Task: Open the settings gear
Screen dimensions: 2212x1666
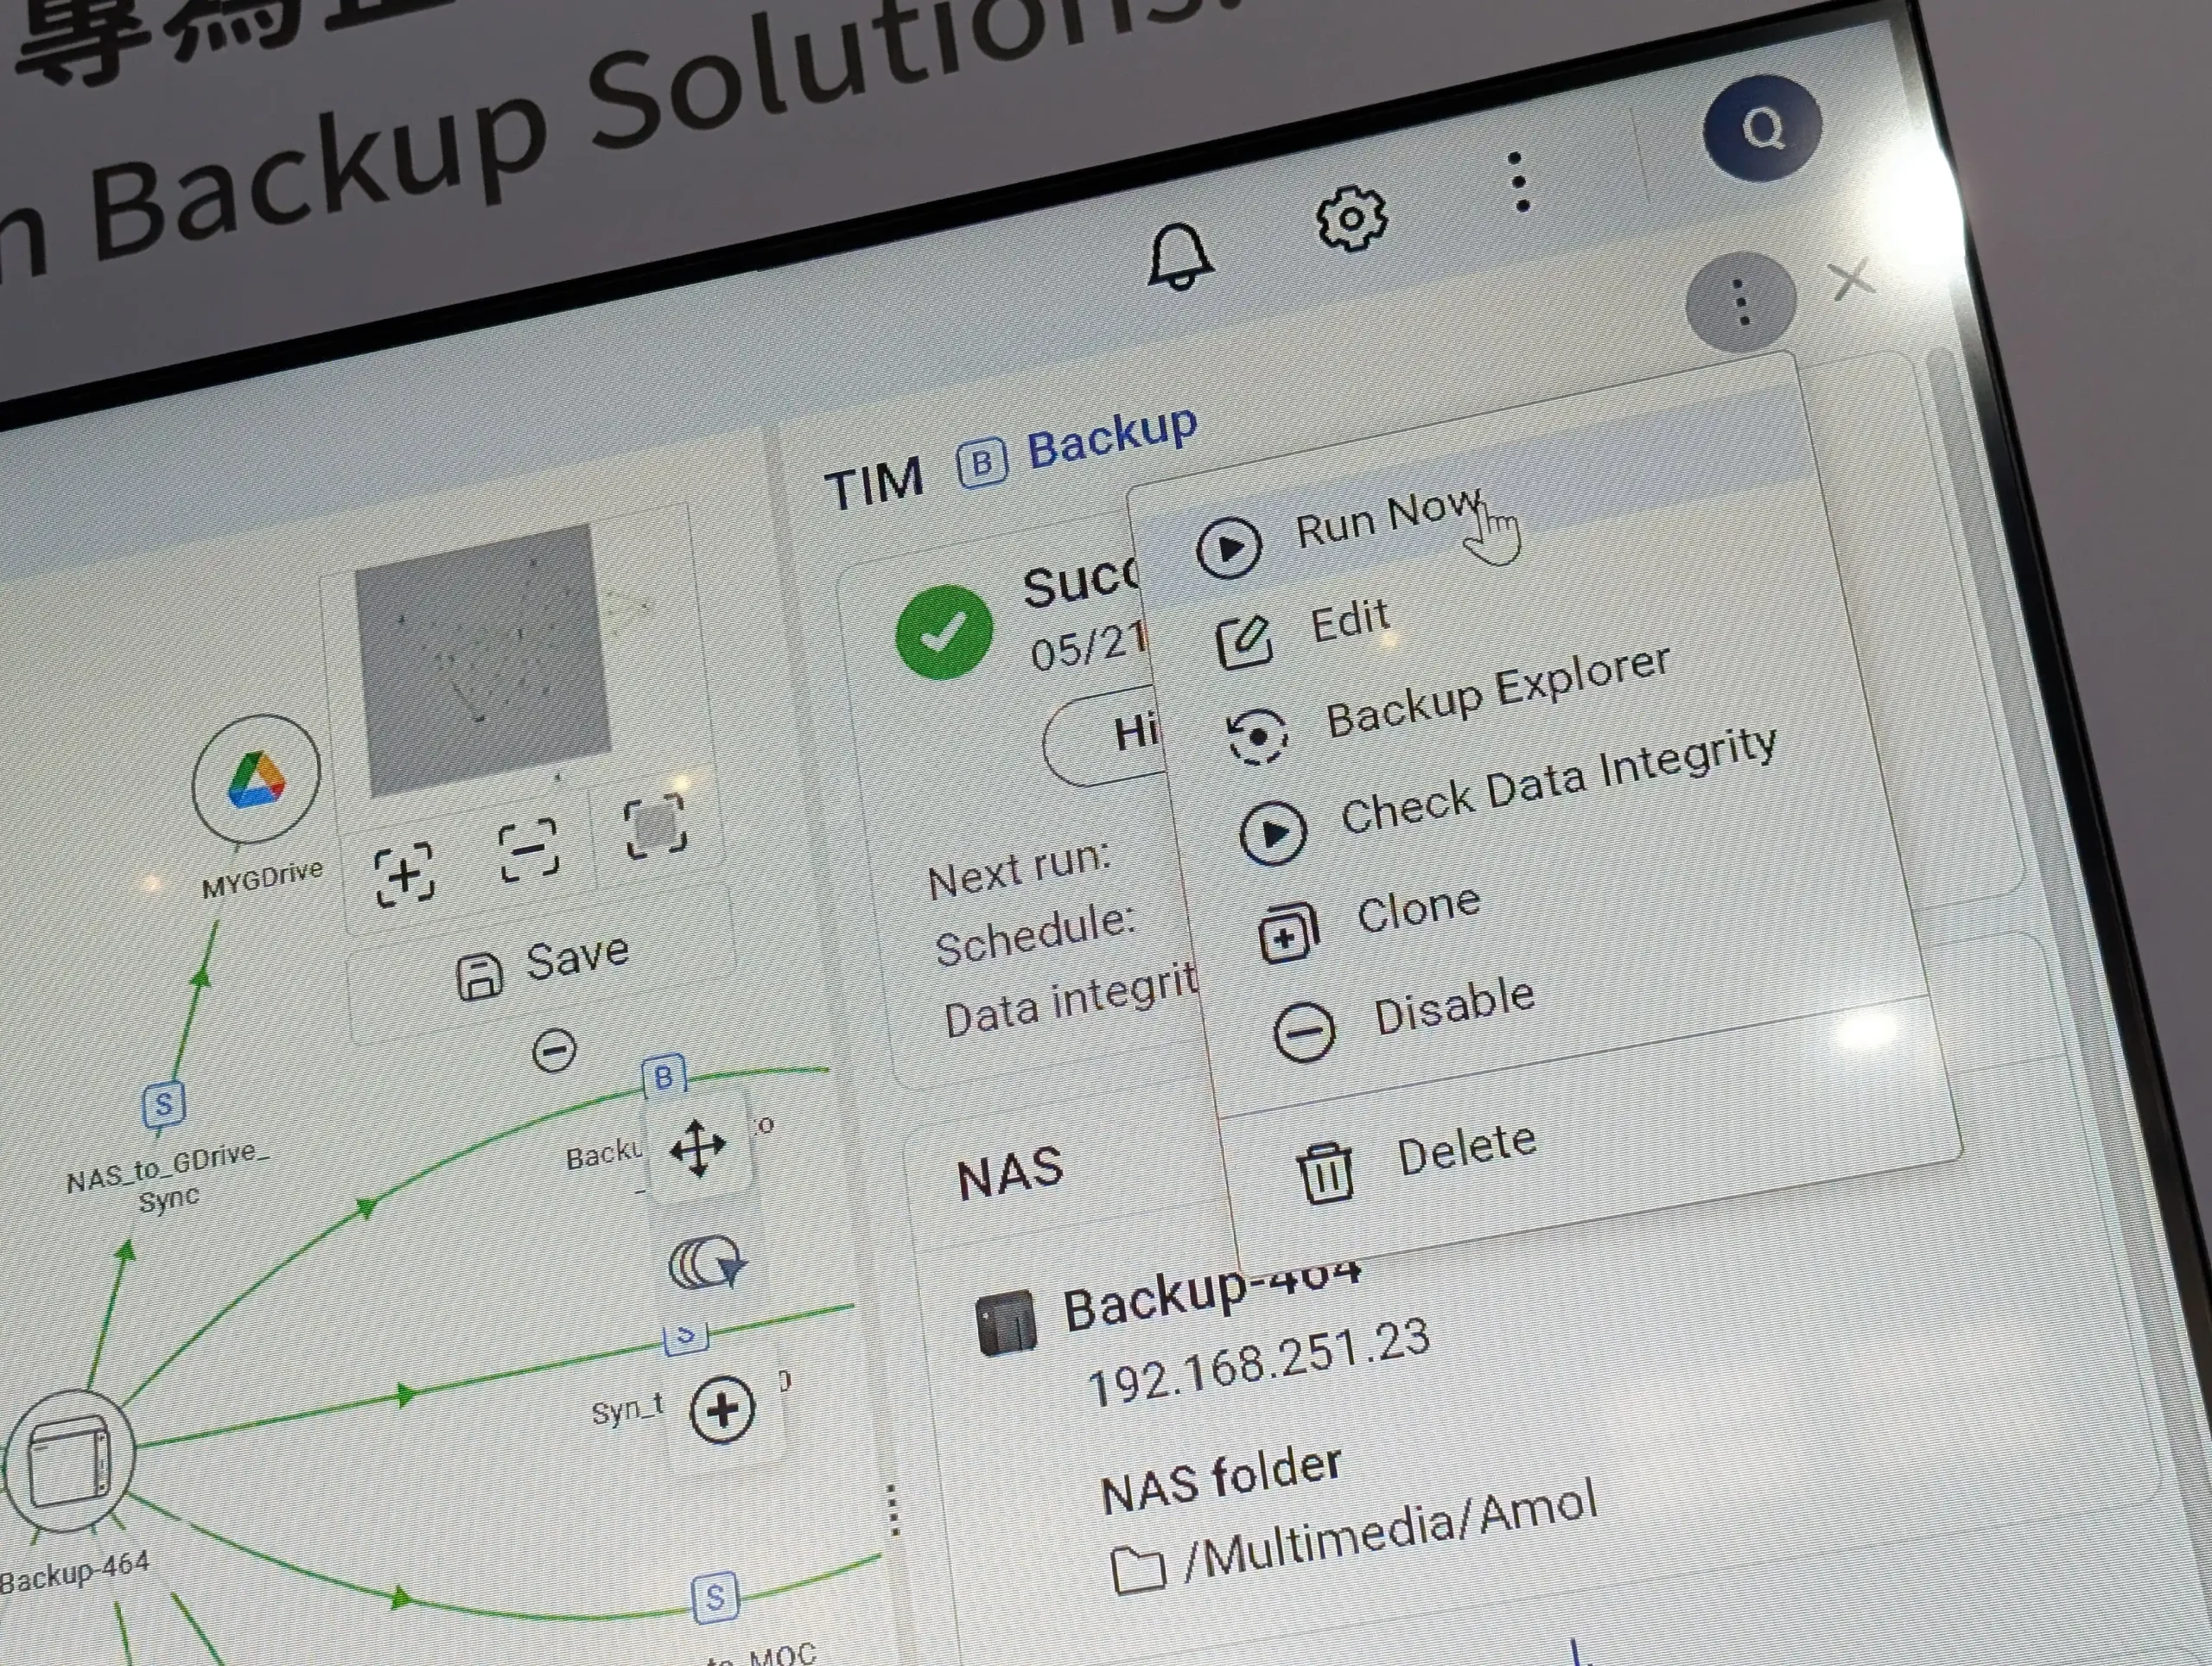Action: (1351, 217)
